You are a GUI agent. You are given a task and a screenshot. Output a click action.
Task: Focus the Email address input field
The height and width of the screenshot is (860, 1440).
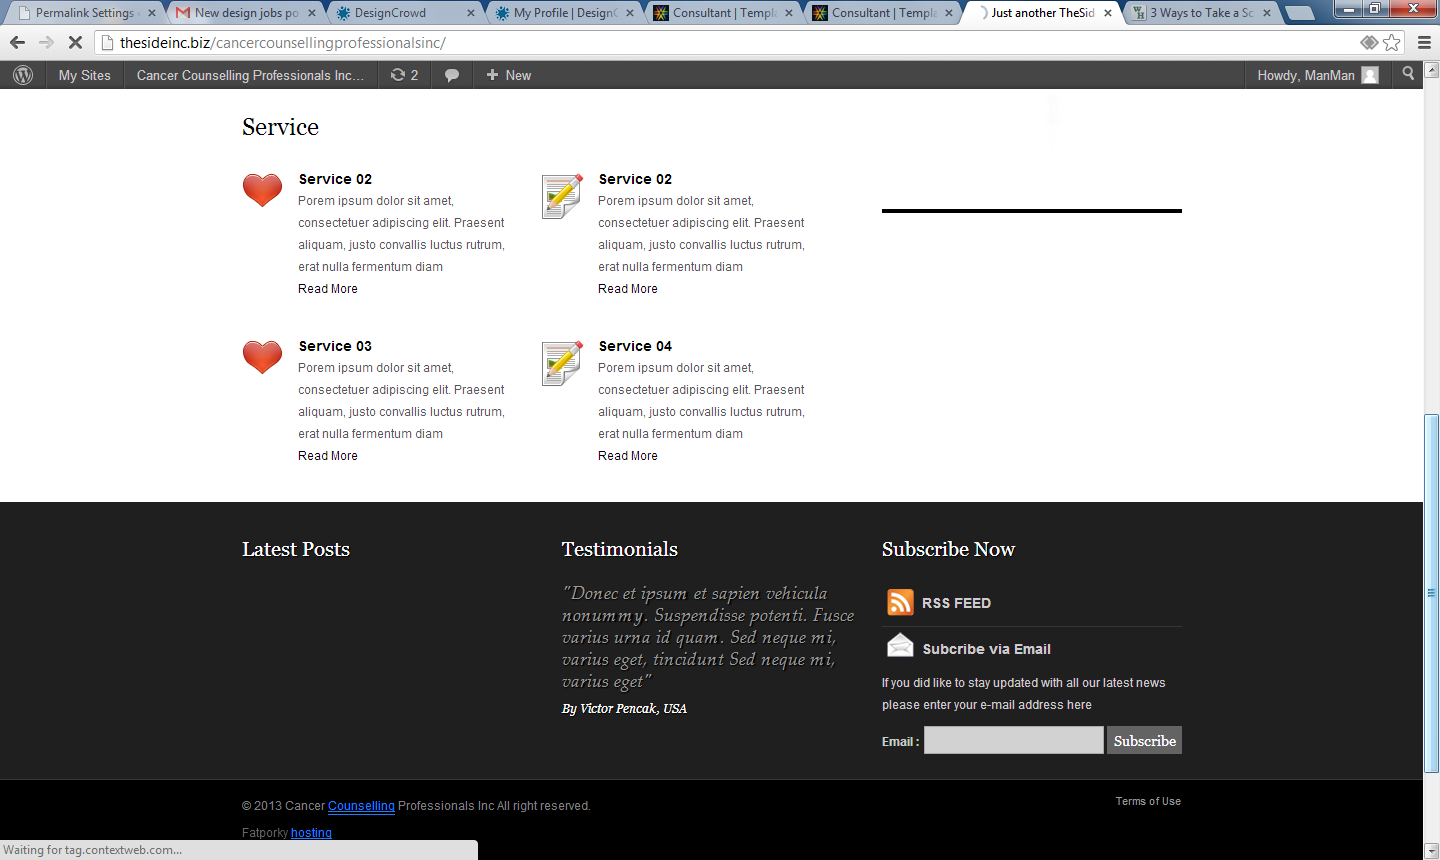click(1013, 740)
